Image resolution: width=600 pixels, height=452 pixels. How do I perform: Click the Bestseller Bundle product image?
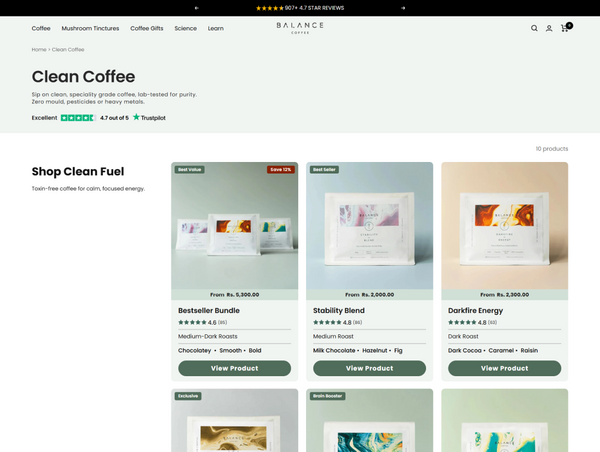(x=235, y=226)
